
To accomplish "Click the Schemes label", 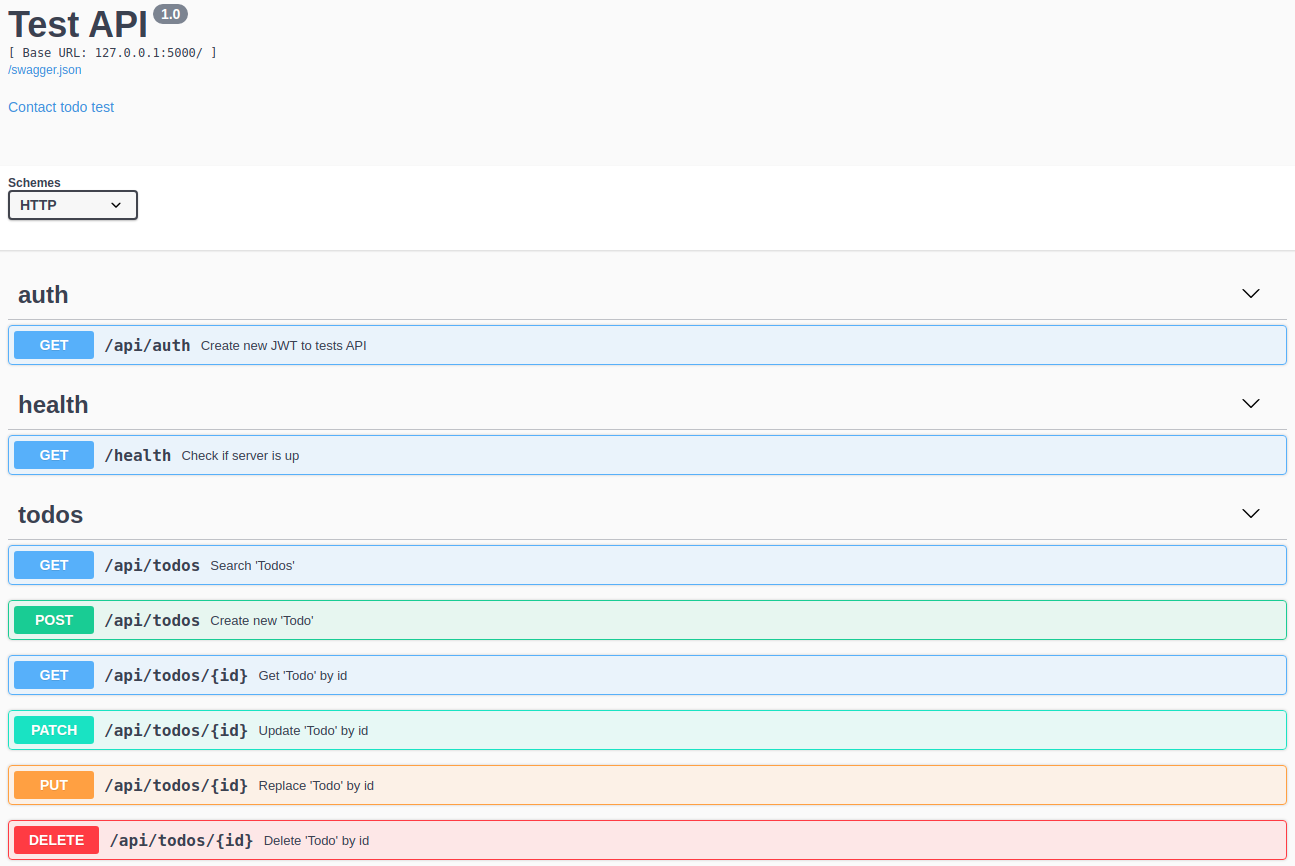I will pos(34,183).
